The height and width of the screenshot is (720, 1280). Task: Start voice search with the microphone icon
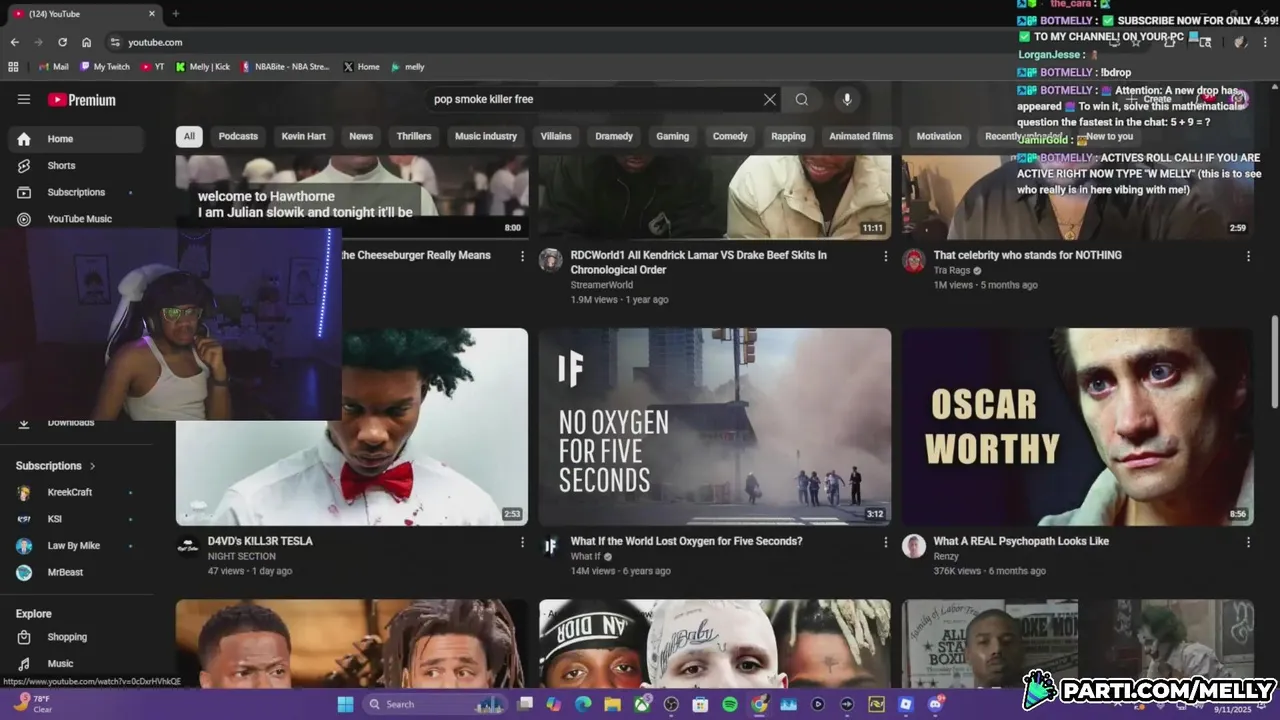[847, 99]
